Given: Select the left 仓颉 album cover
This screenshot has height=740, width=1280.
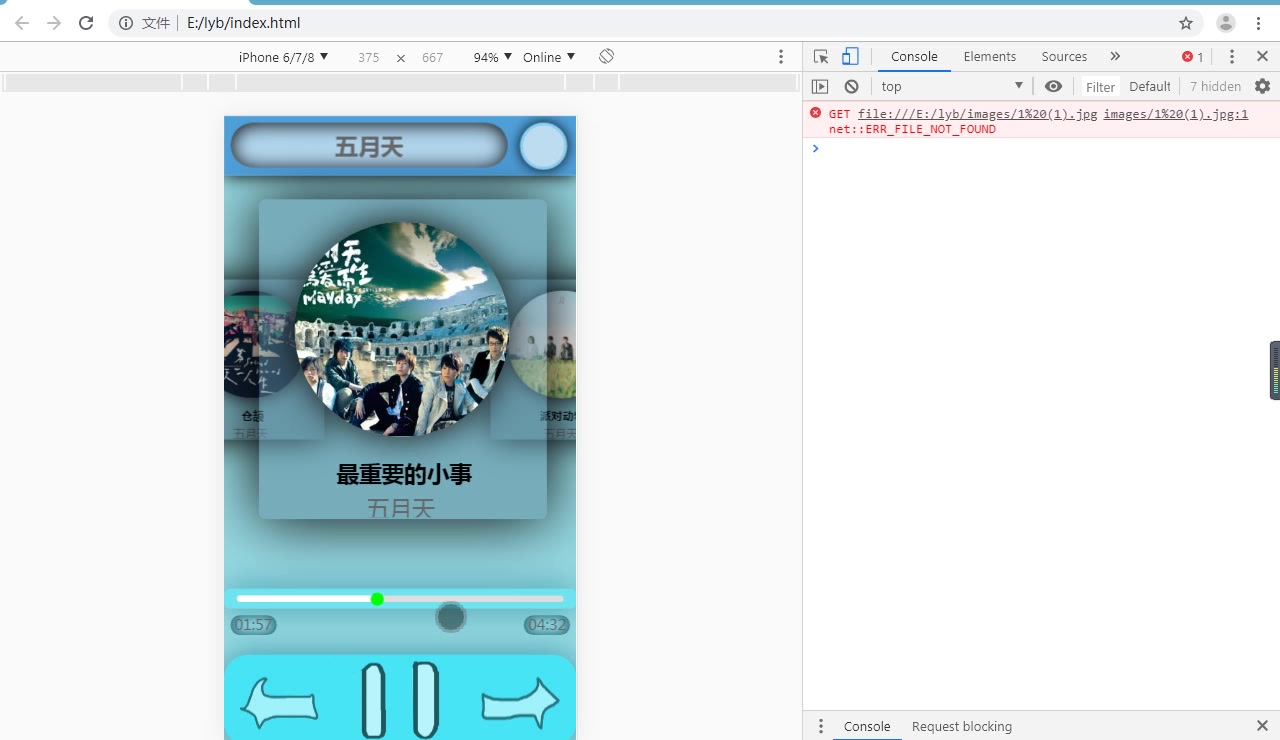Looking at the screenshot, I should coord(261,344).
